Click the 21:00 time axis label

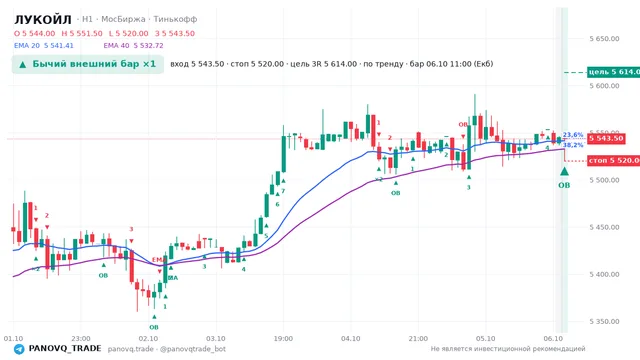[x=418, y=338]
